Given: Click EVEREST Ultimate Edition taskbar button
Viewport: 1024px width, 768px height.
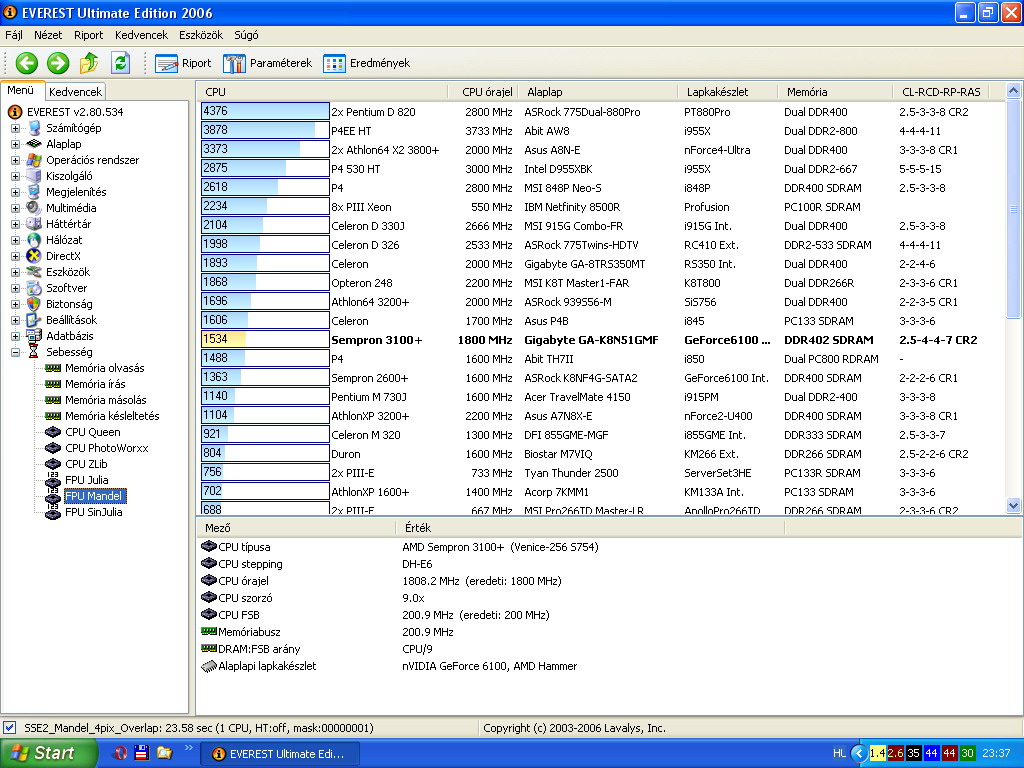Looking at the screenshot, I should (280, 754).
